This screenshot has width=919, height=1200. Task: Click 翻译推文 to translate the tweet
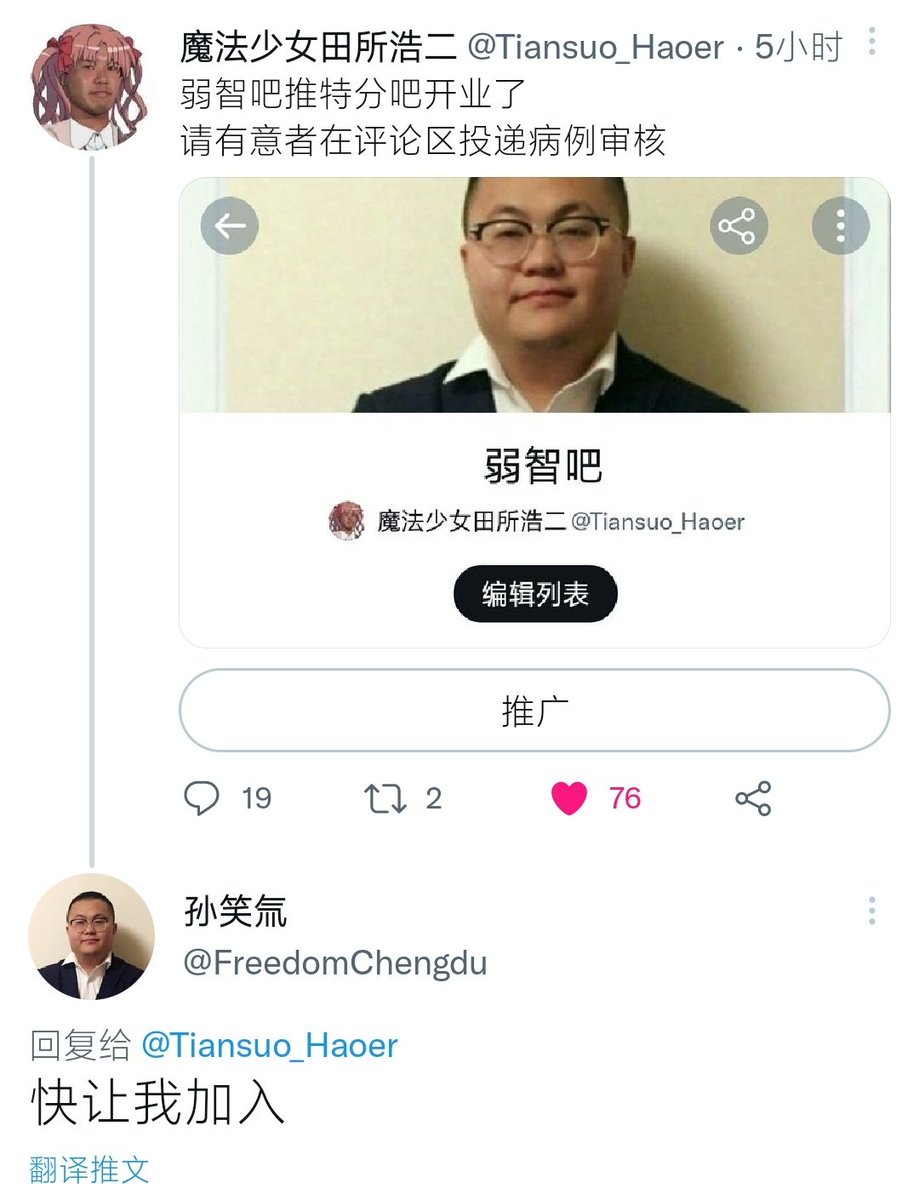90,1168
